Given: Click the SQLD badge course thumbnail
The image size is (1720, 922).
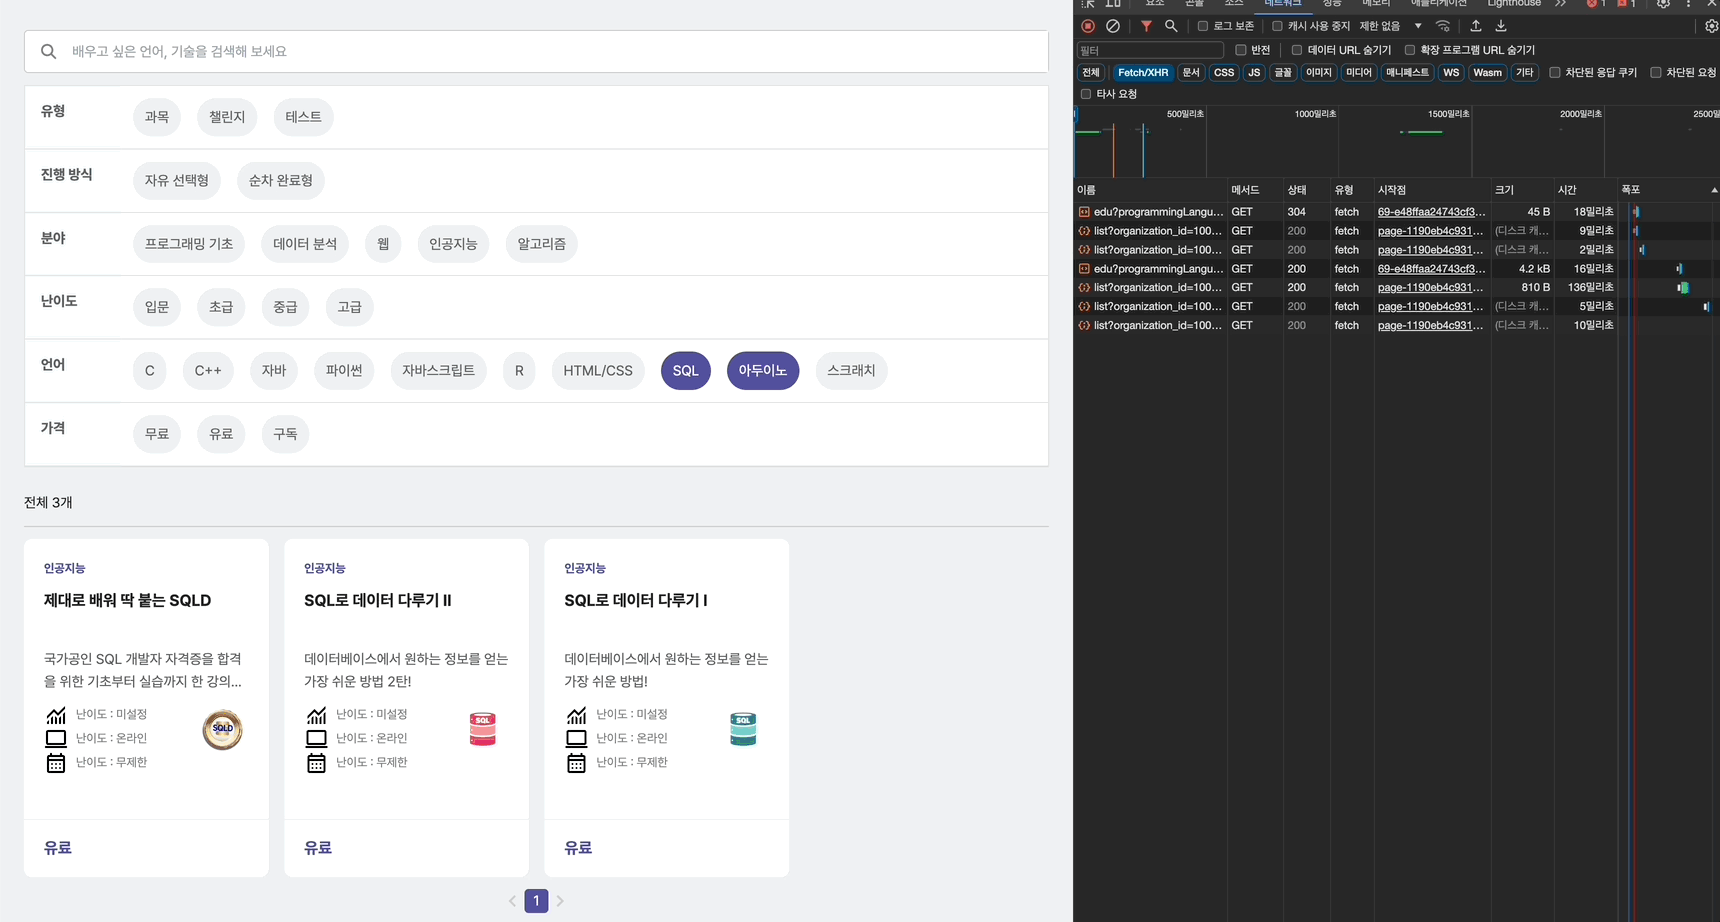Looking at the screenshot, I should pos(222,729).
